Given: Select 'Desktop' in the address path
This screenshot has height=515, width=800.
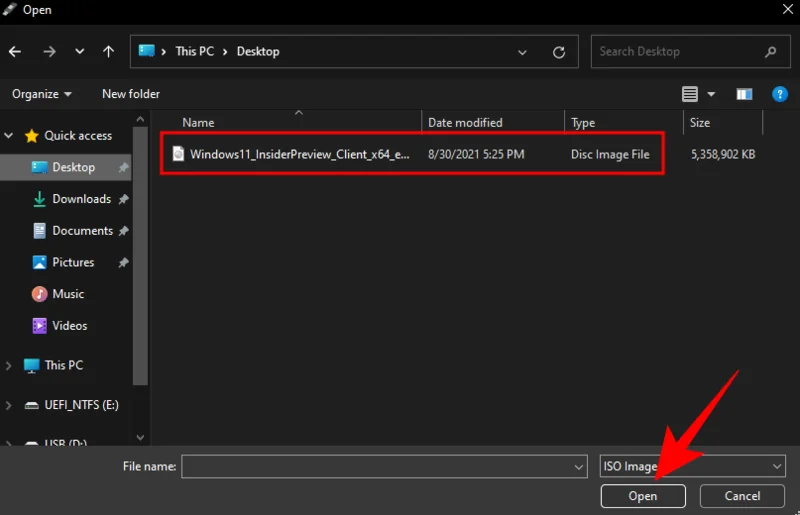Looking at the screenshot, I should pos(258,52).
